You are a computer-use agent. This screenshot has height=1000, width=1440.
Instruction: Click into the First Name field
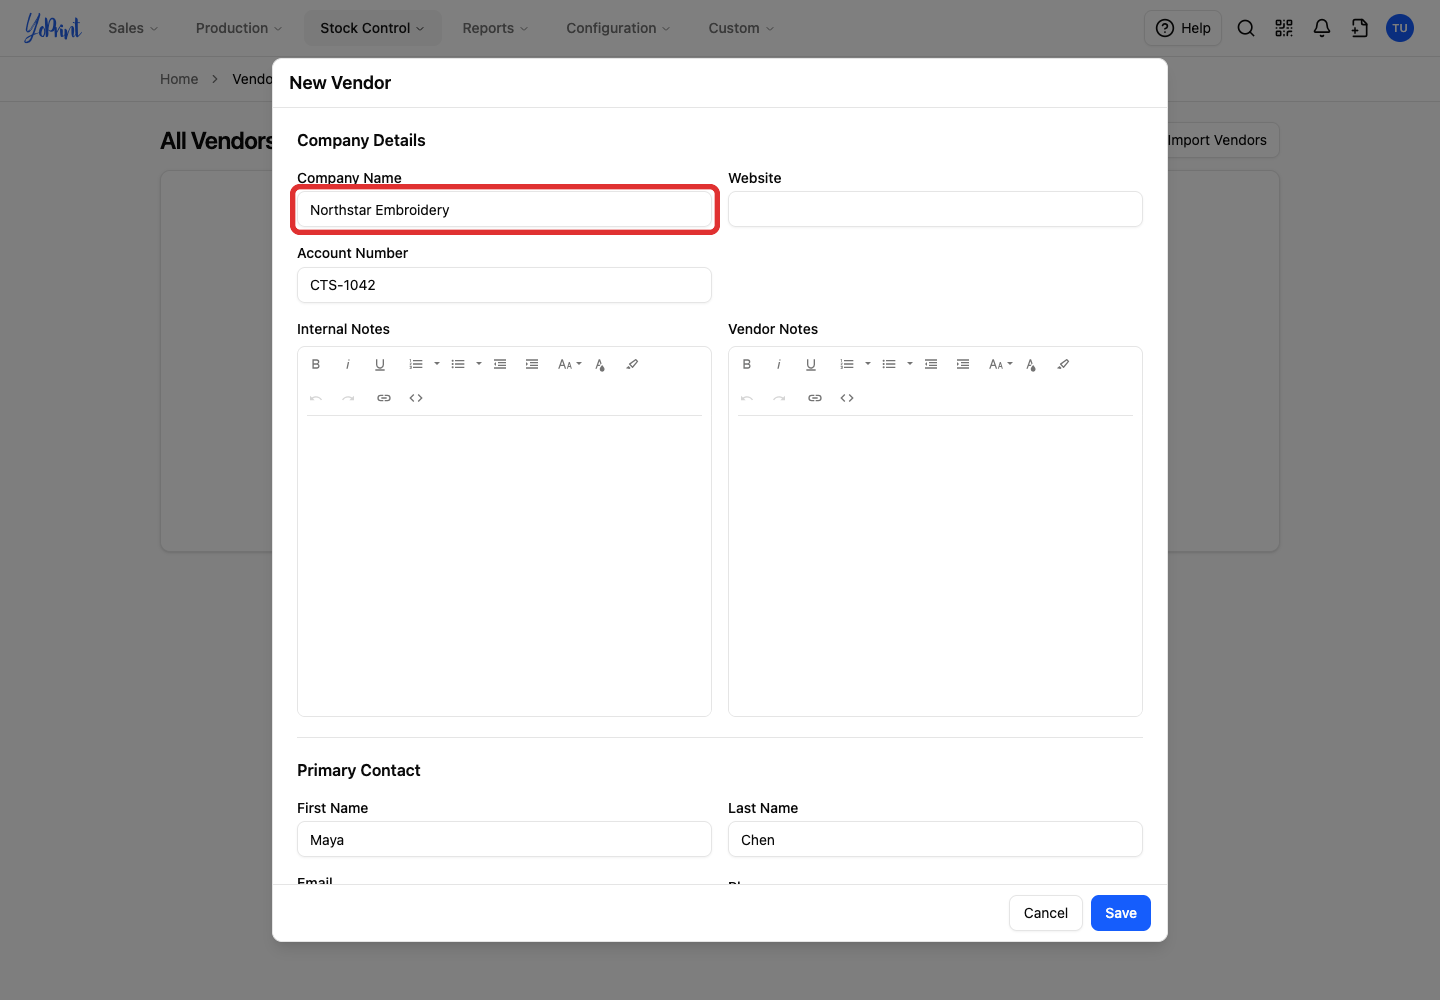(x=504, y=840)
